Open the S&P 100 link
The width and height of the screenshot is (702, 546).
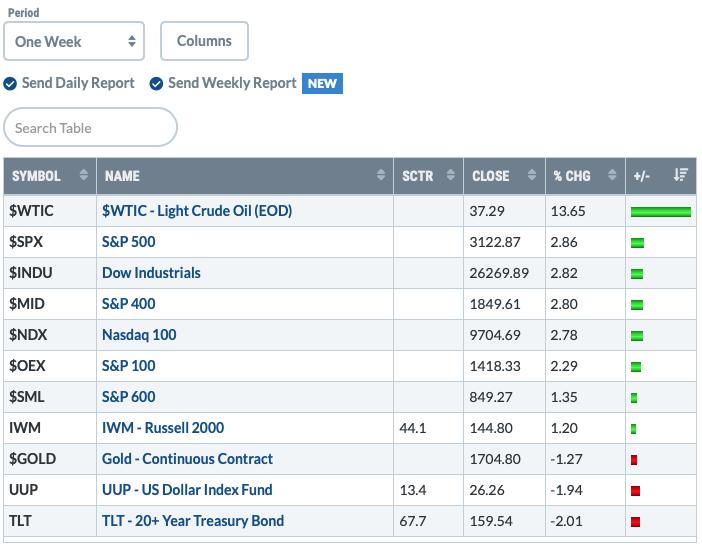pos(128,366)
